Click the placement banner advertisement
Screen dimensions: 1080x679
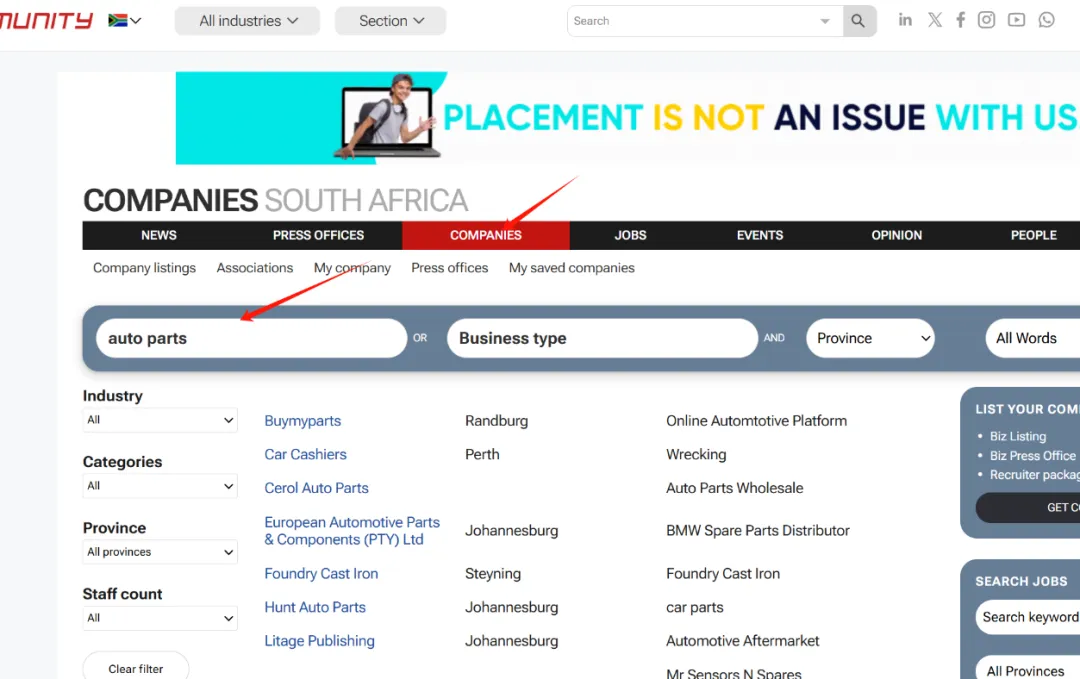[x=627, y=118]
